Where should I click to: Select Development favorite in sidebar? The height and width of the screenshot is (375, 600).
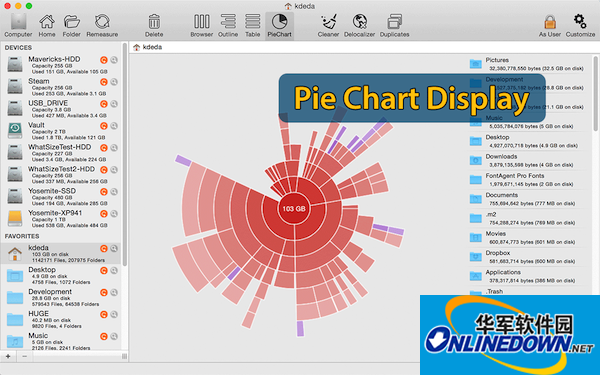tap(61, 297)
